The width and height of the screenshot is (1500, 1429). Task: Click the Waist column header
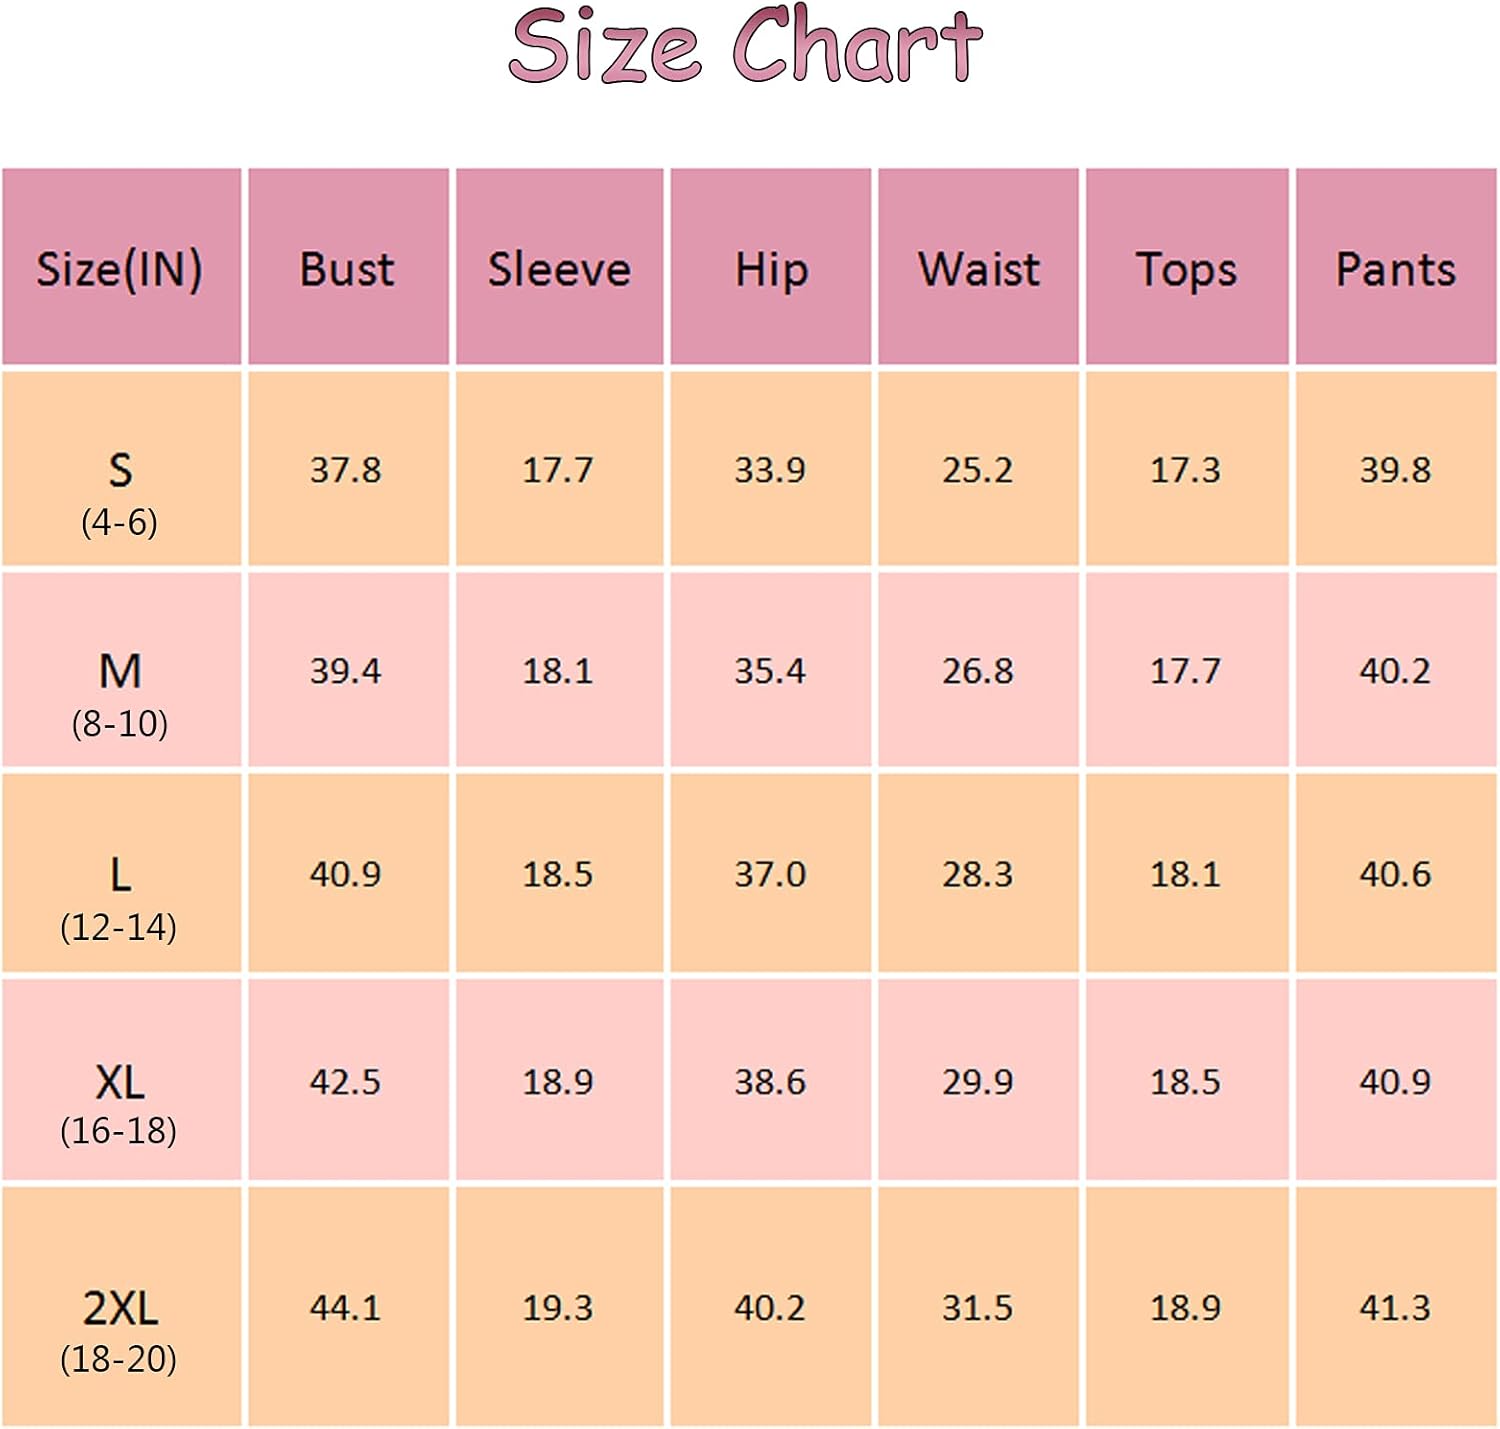click(978, 267)
